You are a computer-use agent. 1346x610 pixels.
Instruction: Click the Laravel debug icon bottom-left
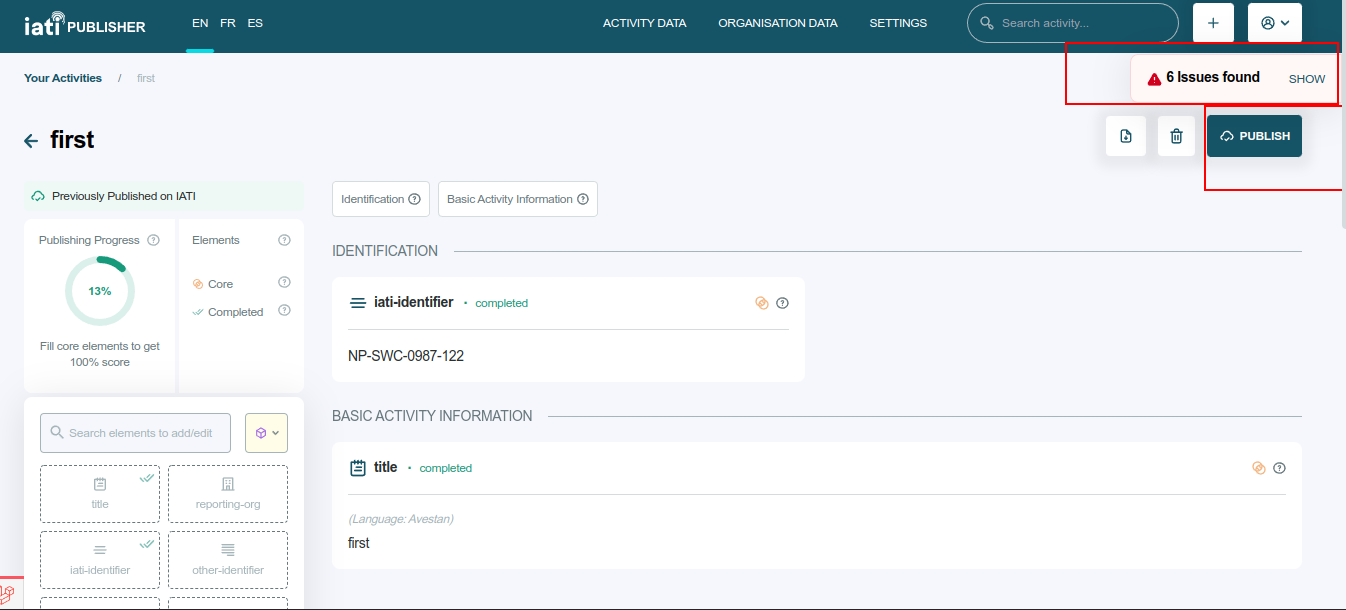[8, 595]
